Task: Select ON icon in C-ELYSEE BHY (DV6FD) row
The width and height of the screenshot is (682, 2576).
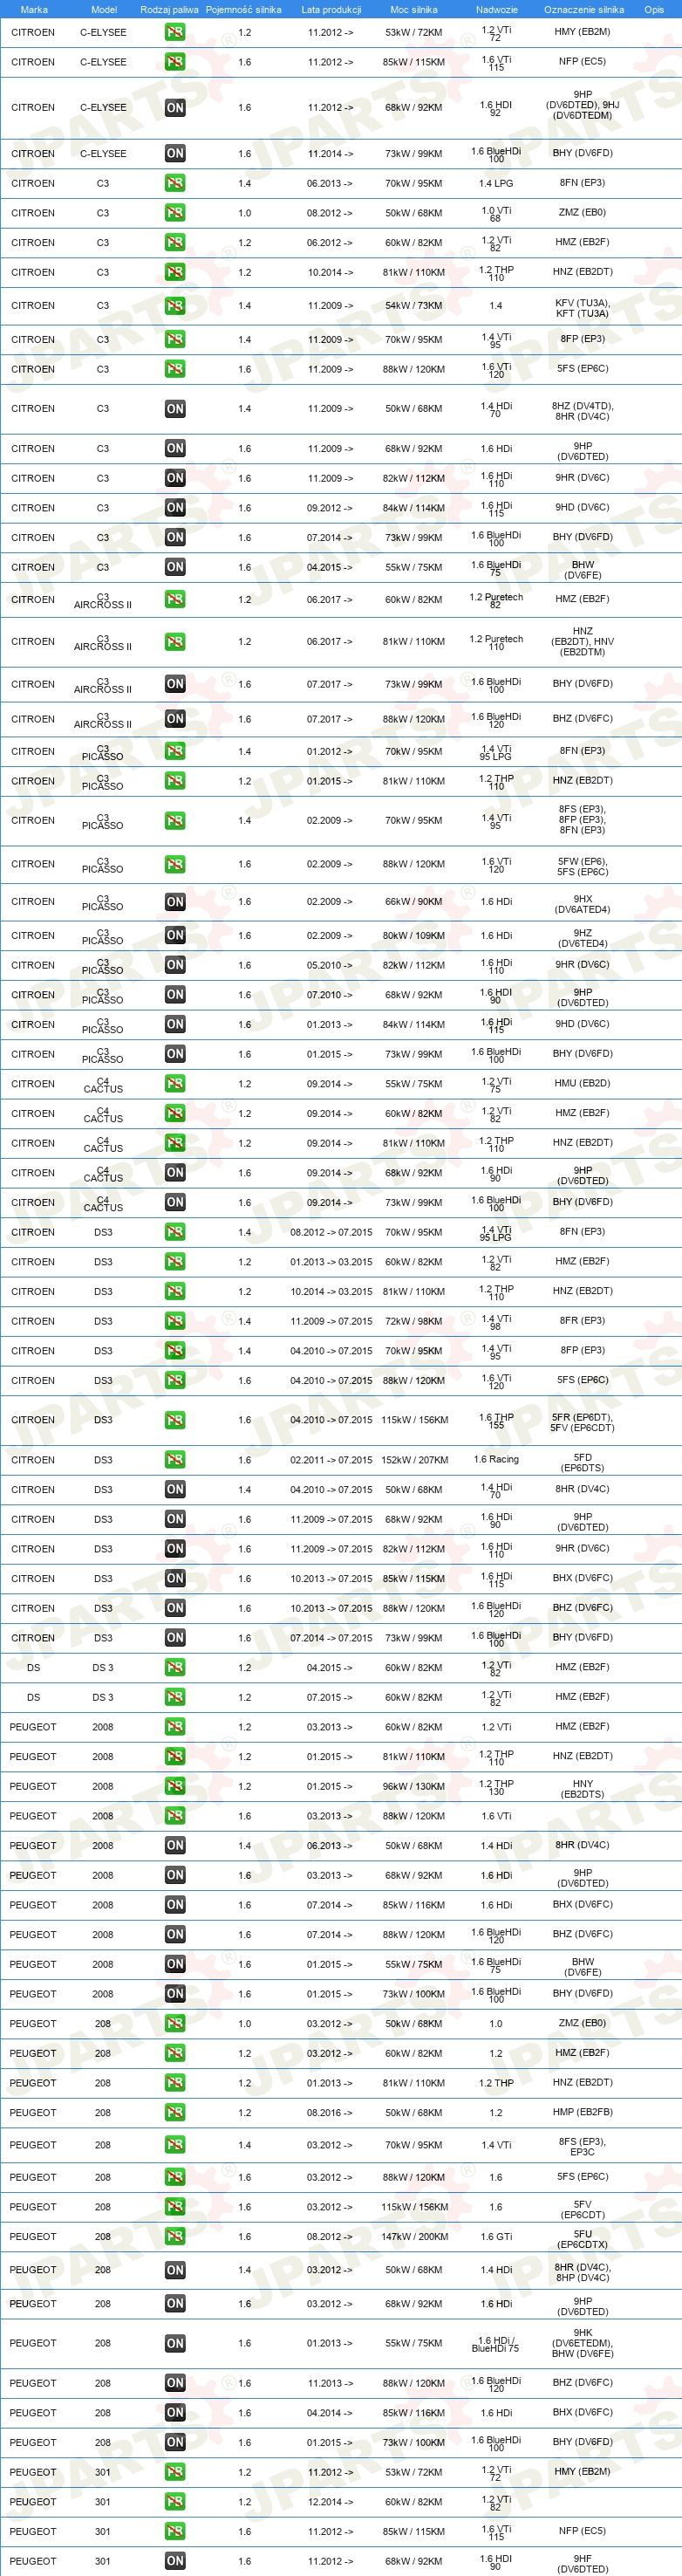Action: (175, 153)
